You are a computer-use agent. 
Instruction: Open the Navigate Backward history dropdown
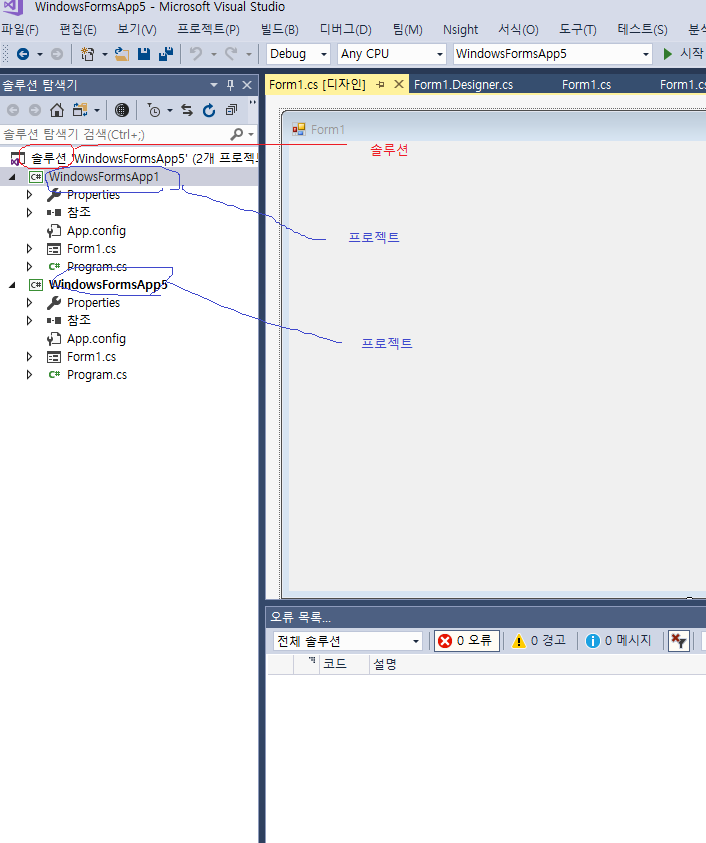40,54
